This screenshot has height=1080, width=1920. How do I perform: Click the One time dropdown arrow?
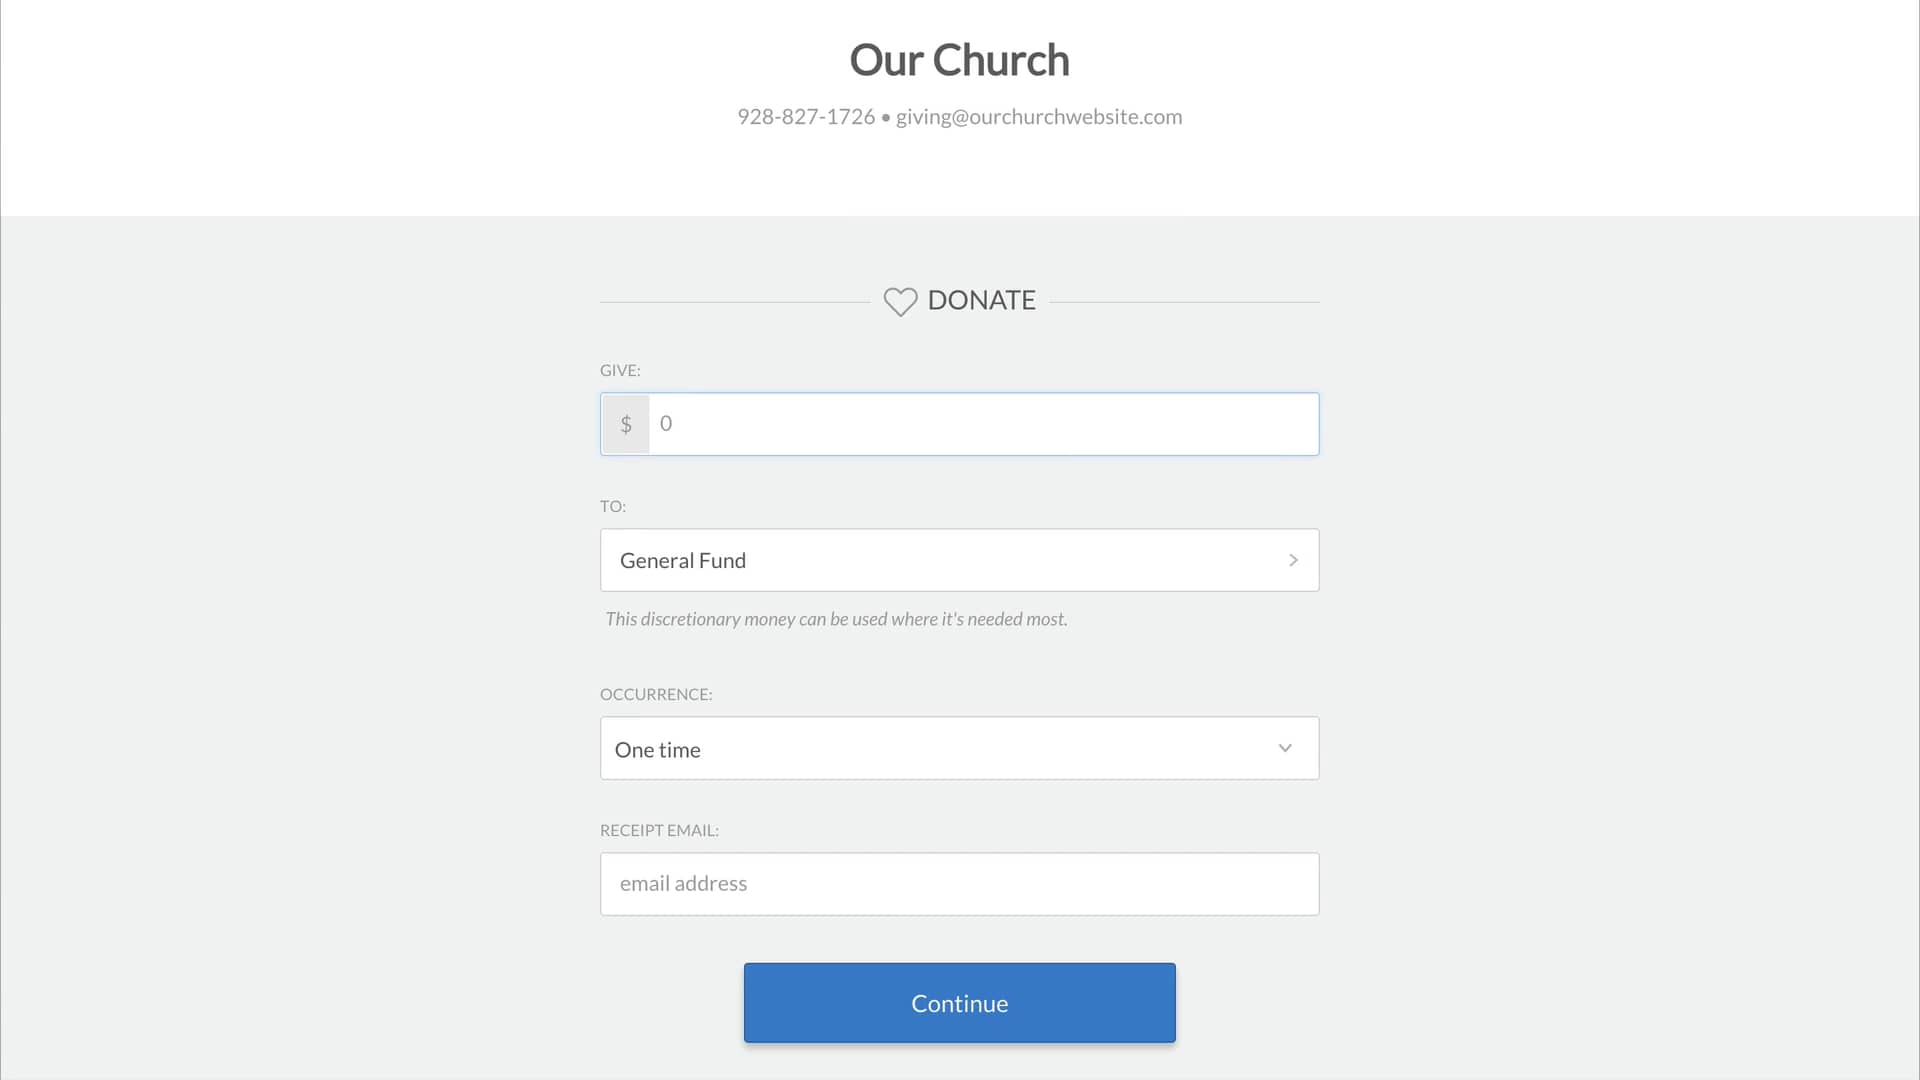(x=1285, y=748)
